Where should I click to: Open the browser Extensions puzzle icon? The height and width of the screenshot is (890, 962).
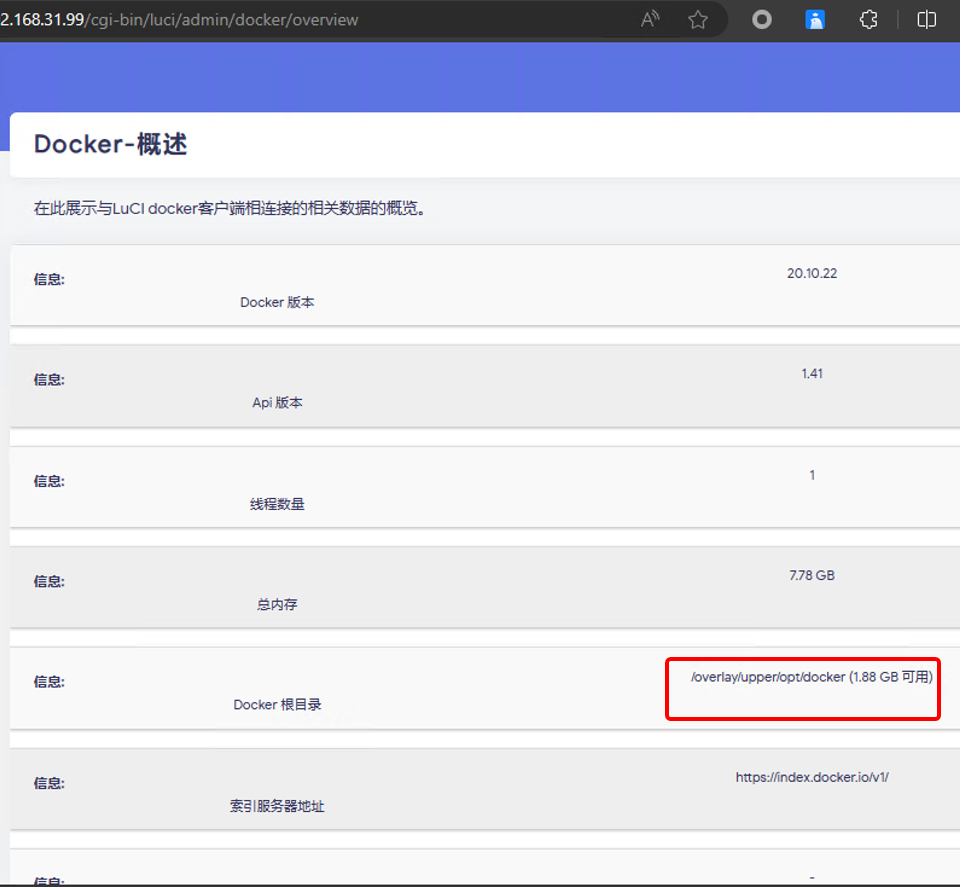pos(867,19)
